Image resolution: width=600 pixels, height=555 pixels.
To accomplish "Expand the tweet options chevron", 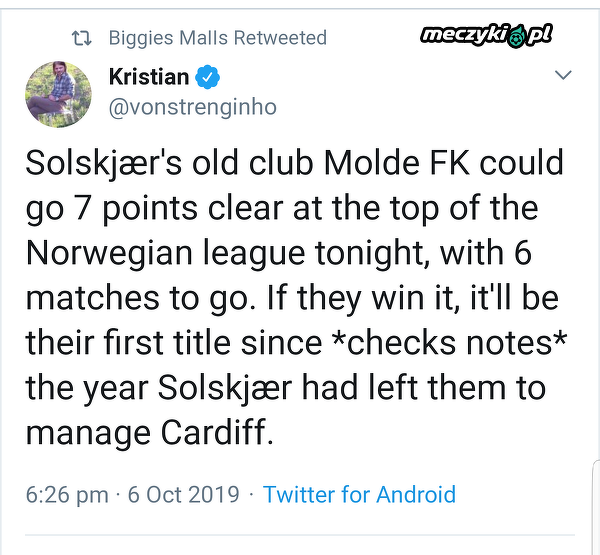I will [563, 75].
